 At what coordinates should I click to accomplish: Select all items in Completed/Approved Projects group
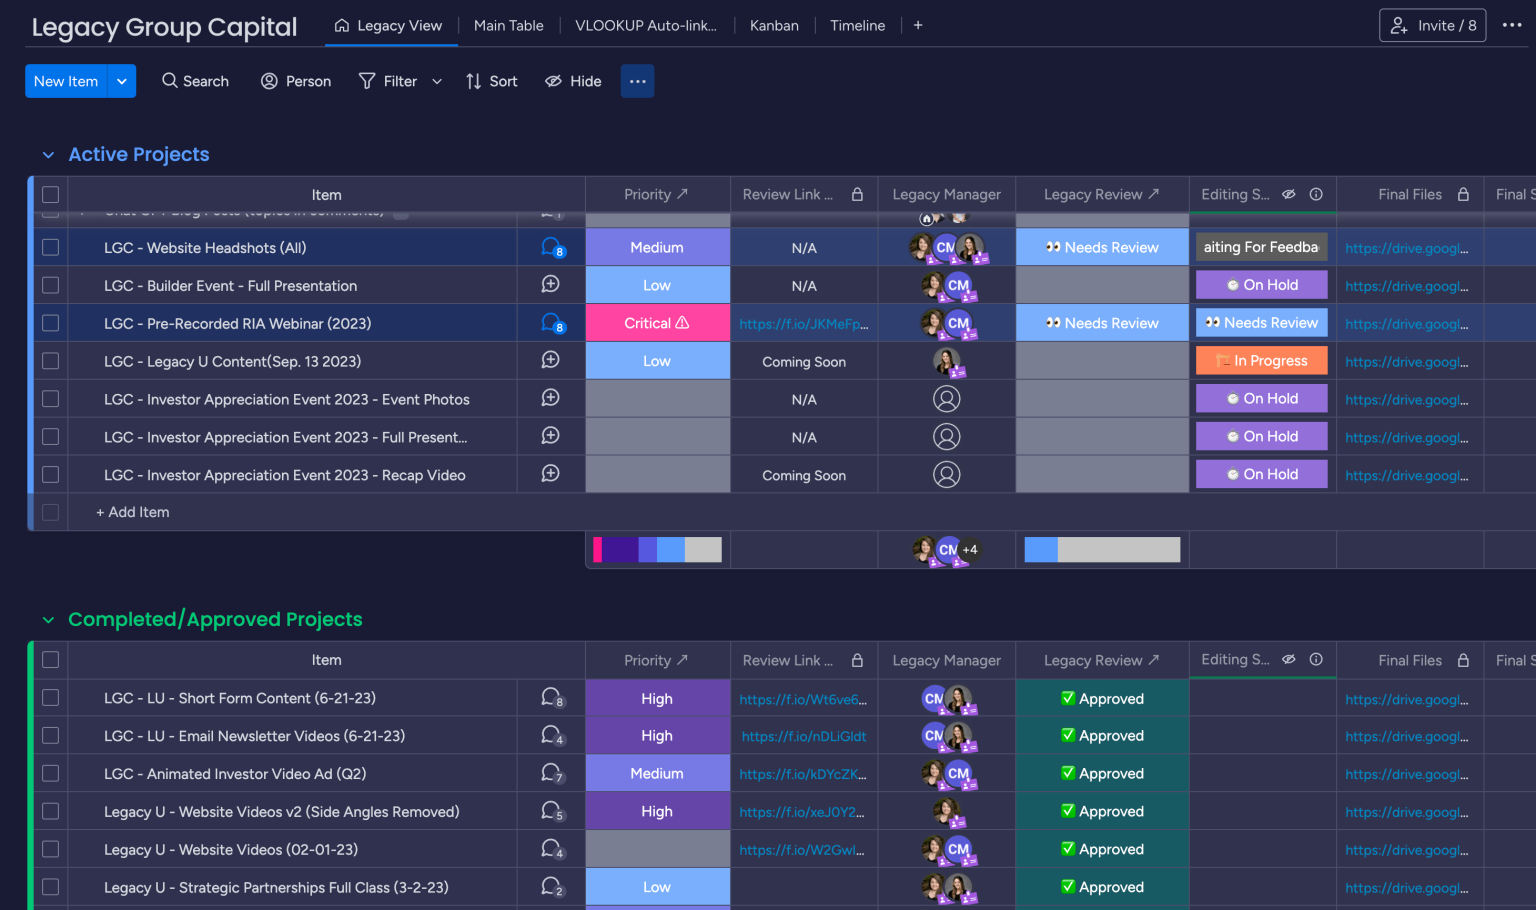tap(50, 660)
